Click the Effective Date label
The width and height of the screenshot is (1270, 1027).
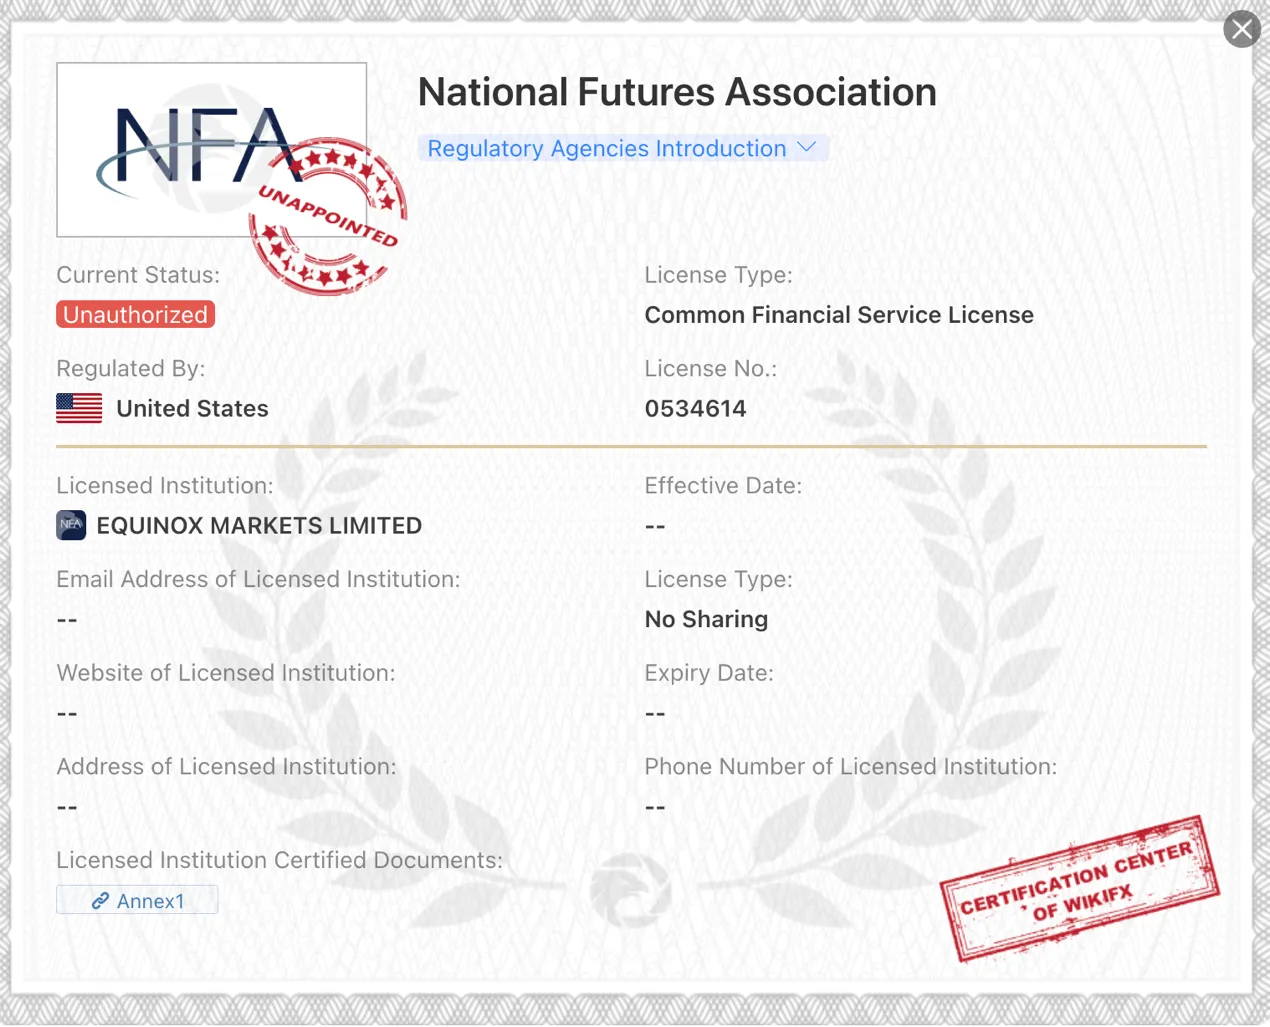pos(723,486)
